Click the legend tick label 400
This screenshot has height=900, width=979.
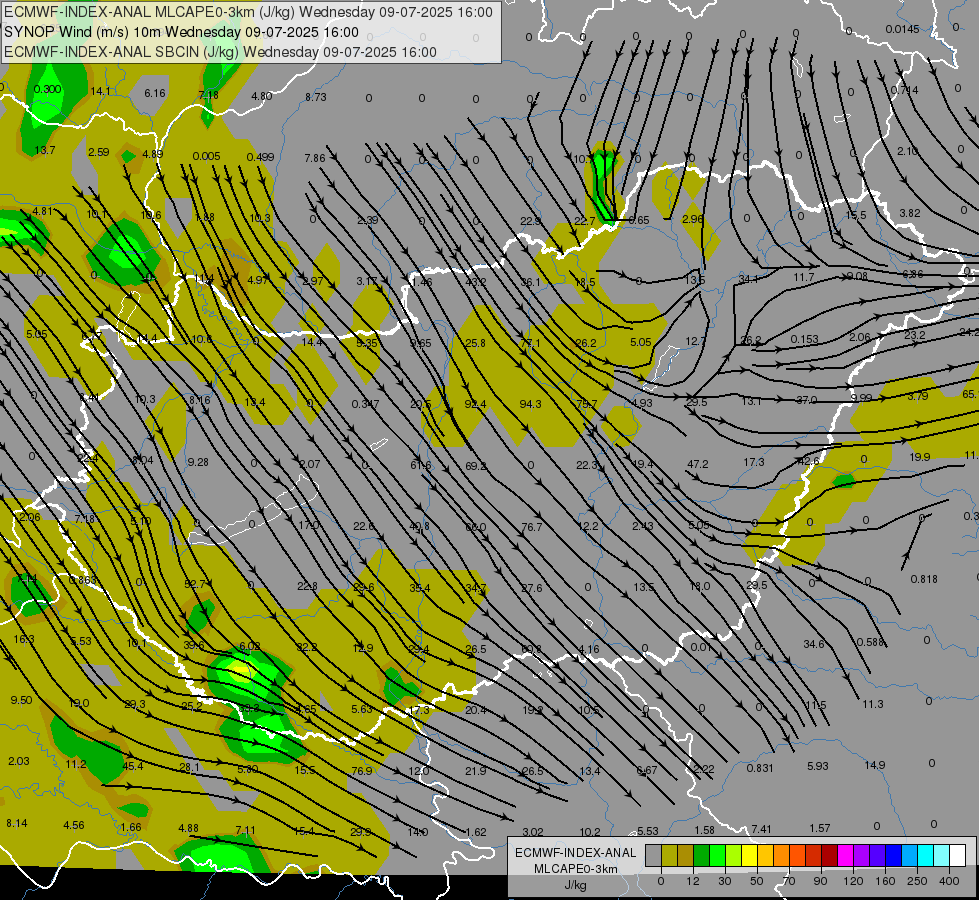tap(949, 881)
